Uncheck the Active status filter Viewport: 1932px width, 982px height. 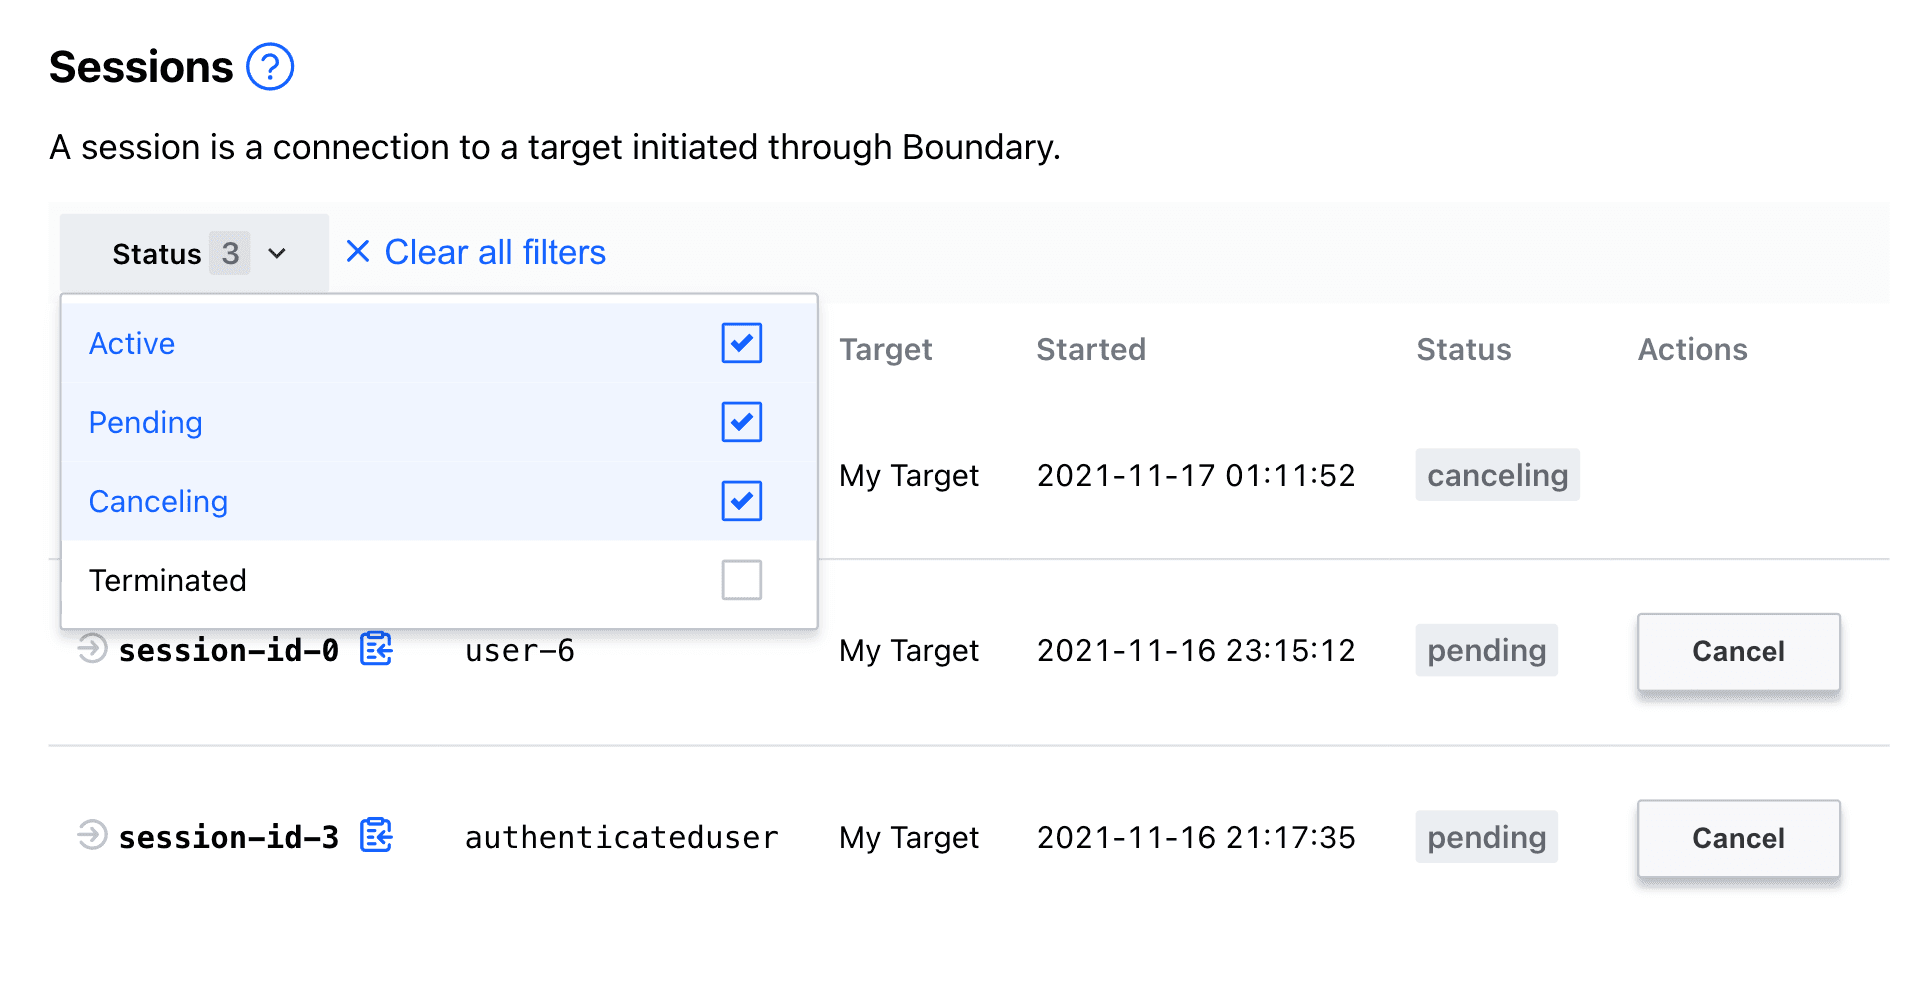pyautogui.click(x=741, y=343)
